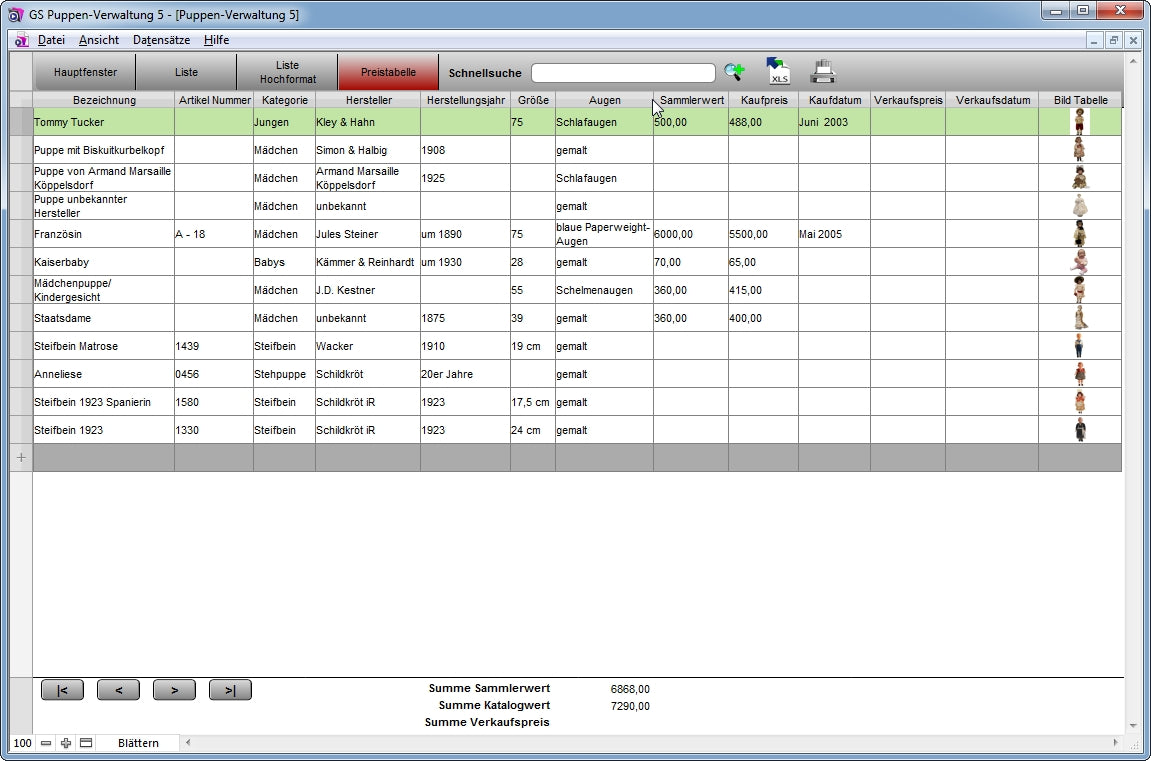Go to next record with > button
The image size is (1151, 761).
tap(174, 690)
